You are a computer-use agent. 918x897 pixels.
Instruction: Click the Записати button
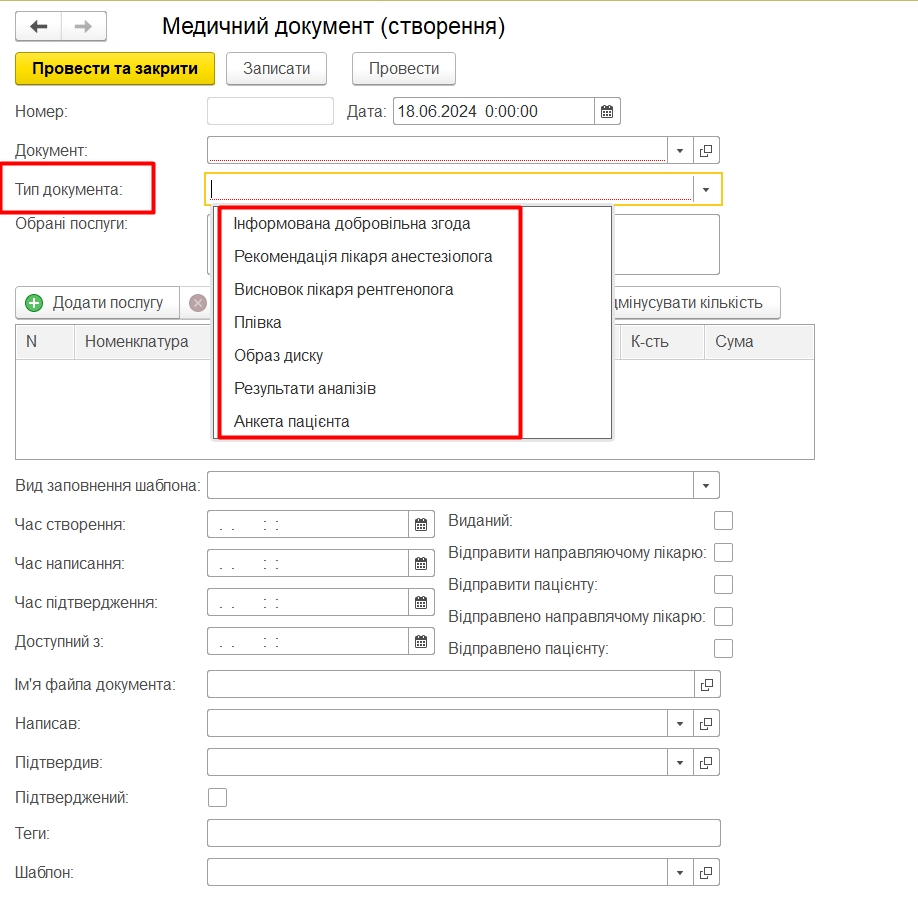pos(277,69)
